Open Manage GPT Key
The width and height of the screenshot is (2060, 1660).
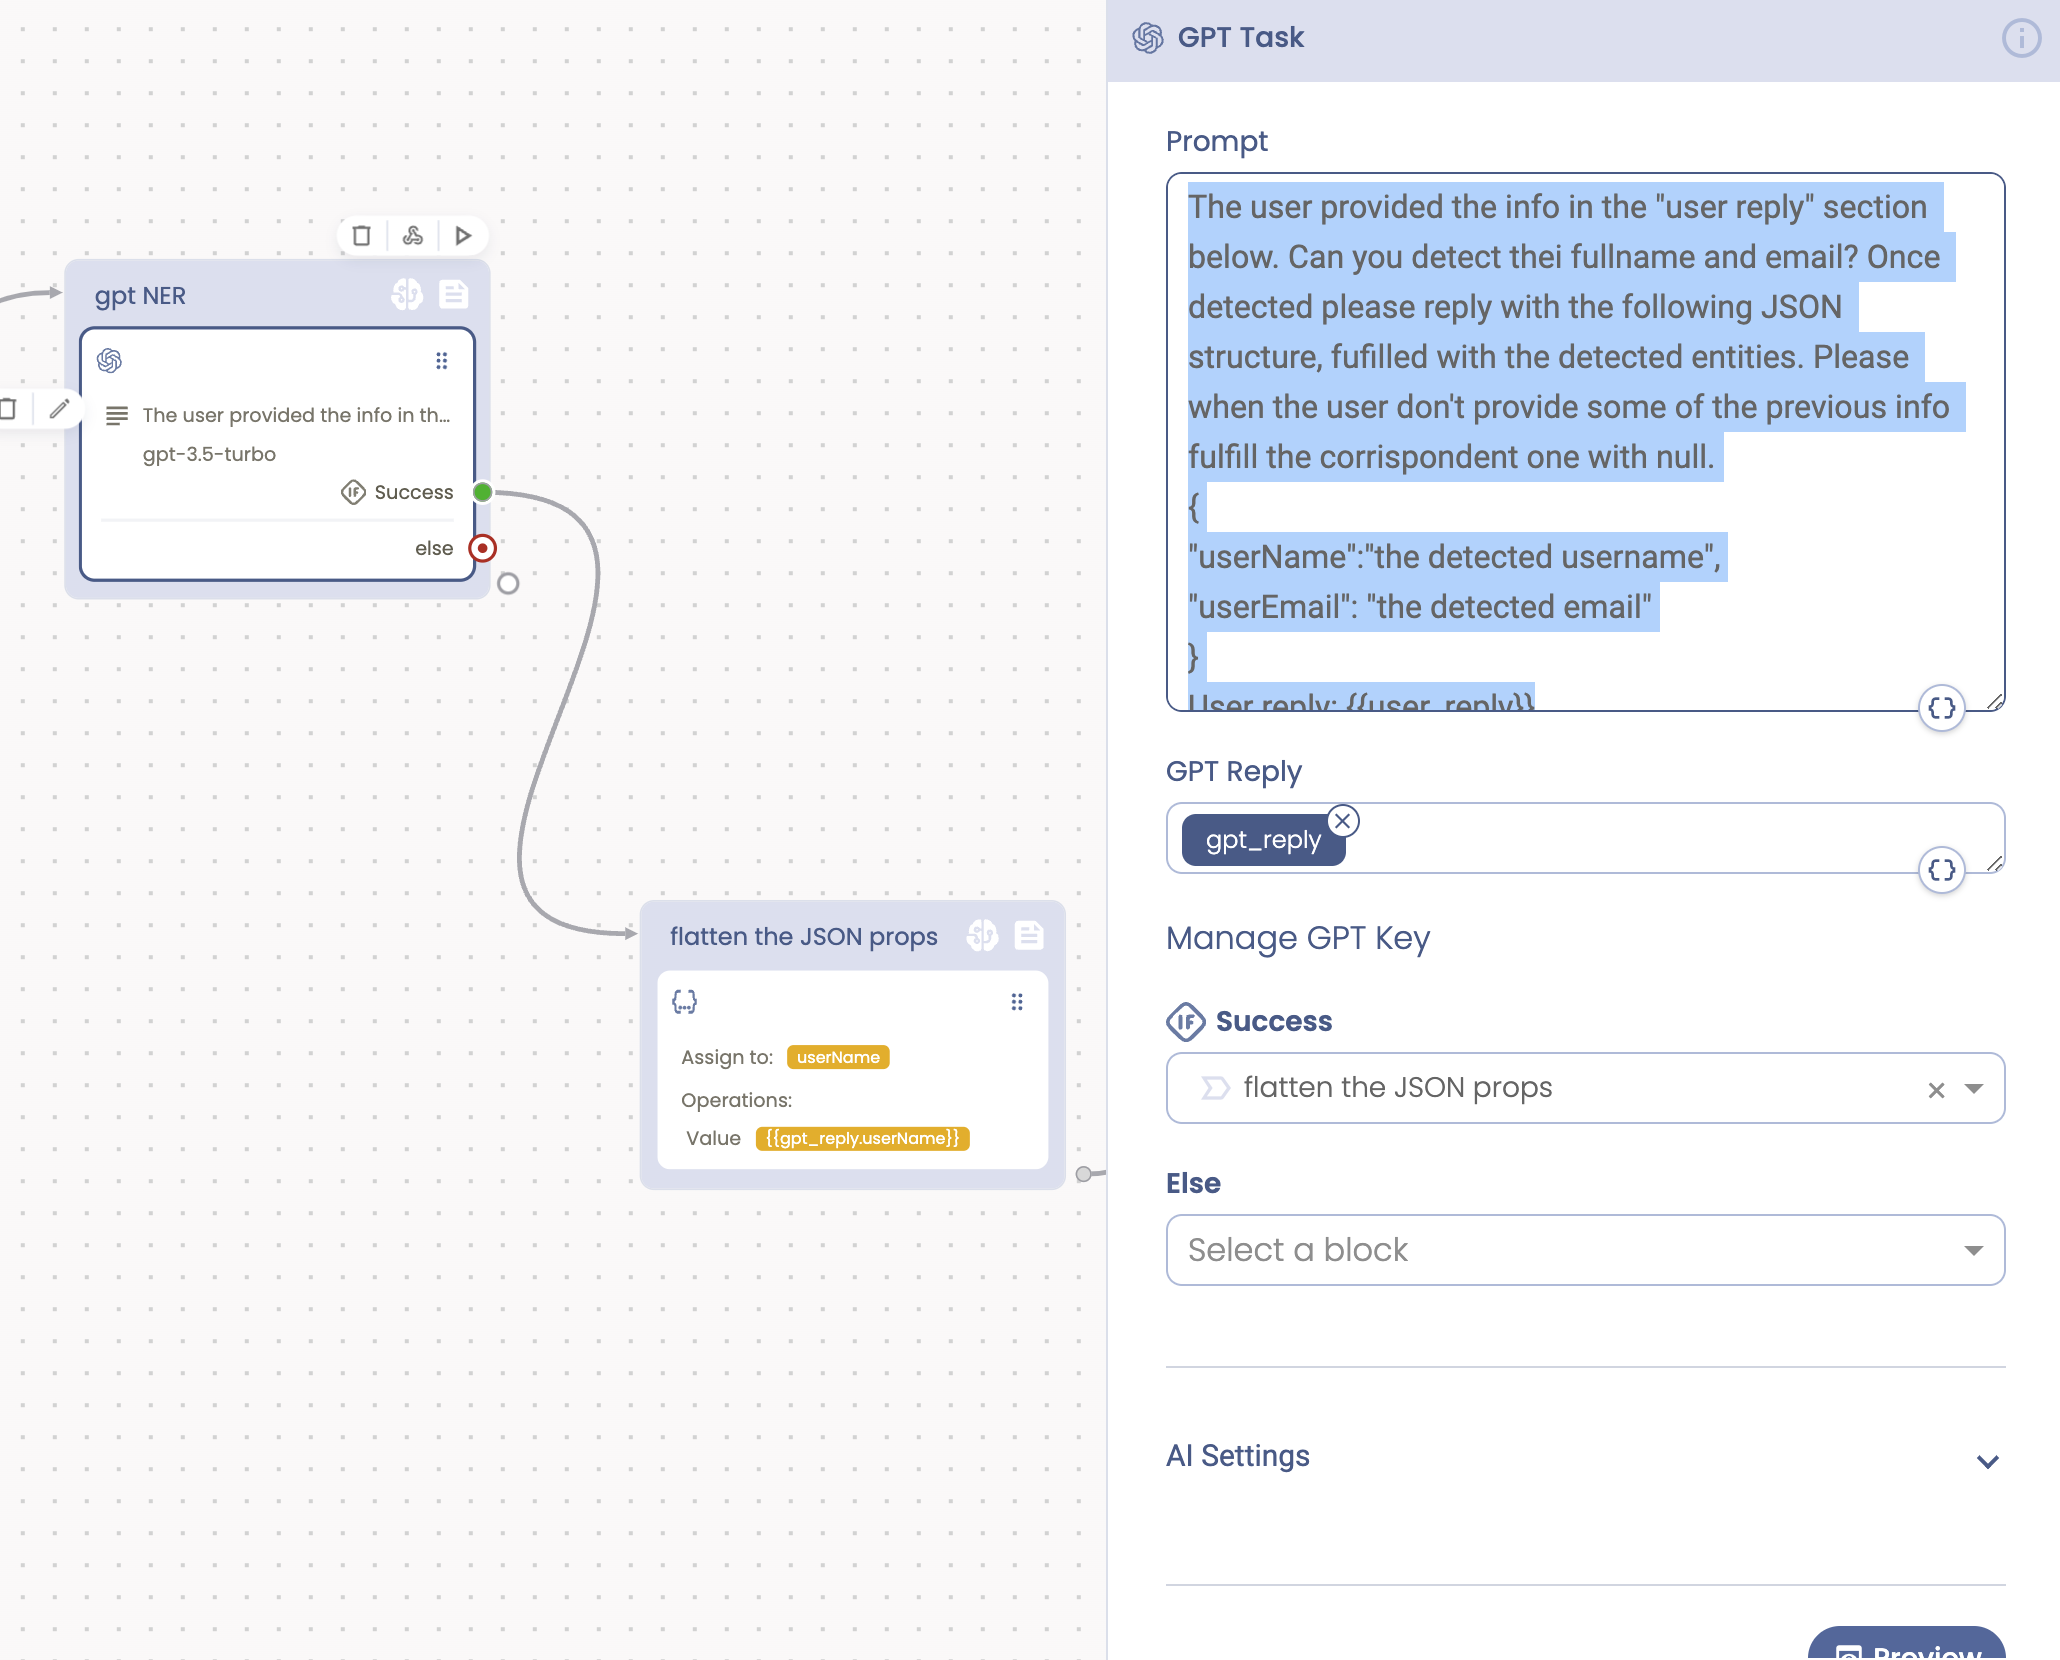(1297, 938)
